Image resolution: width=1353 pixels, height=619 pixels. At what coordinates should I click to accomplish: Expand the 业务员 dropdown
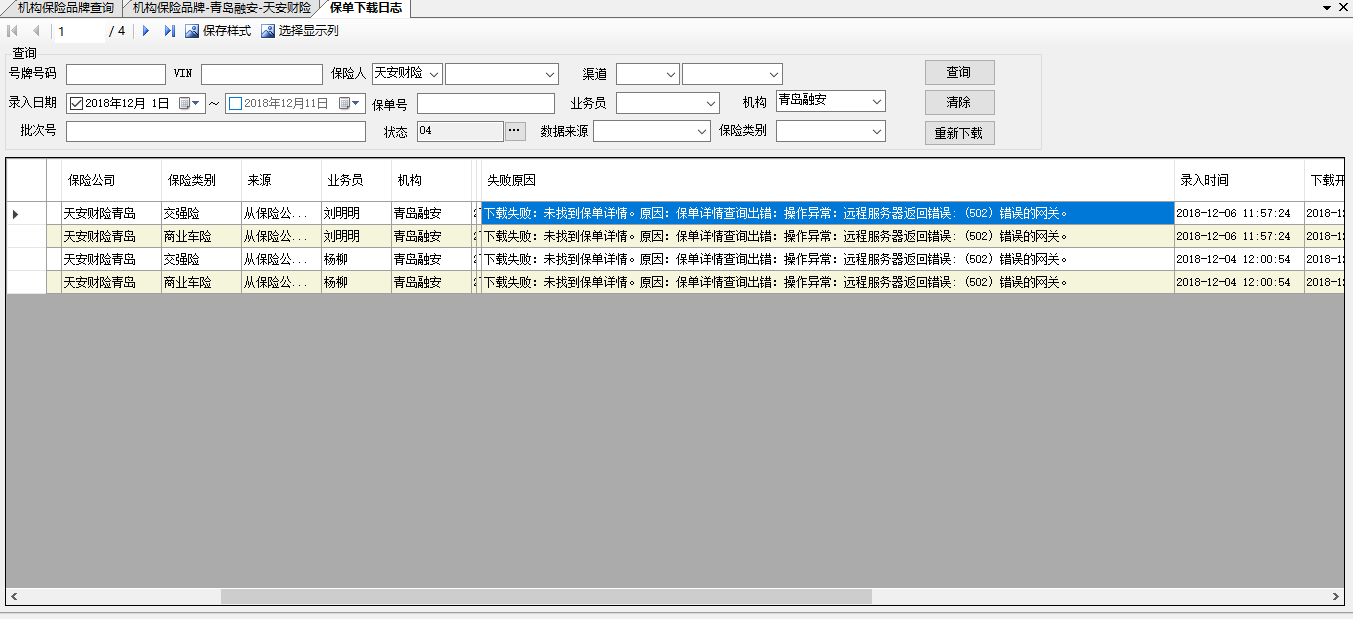pyautogui.click(x=711, y=103)
